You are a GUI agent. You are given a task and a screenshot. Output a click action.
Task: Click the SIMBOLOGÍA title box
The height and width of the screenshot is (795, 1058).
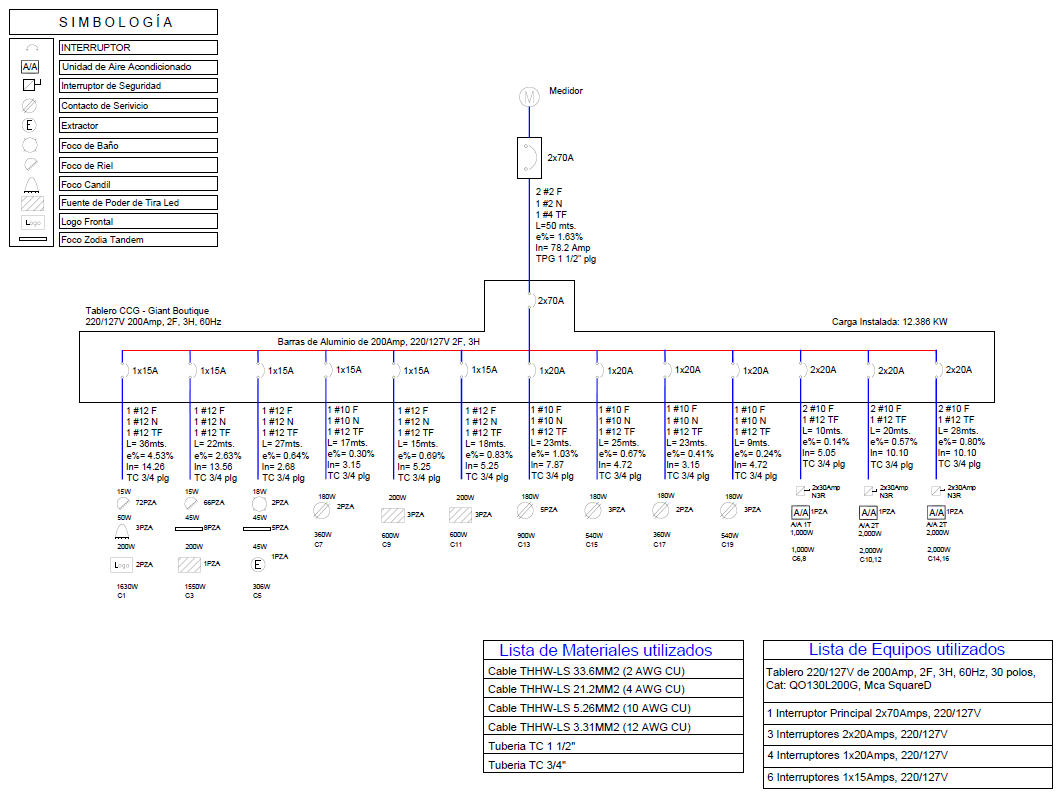pos(114,22)
